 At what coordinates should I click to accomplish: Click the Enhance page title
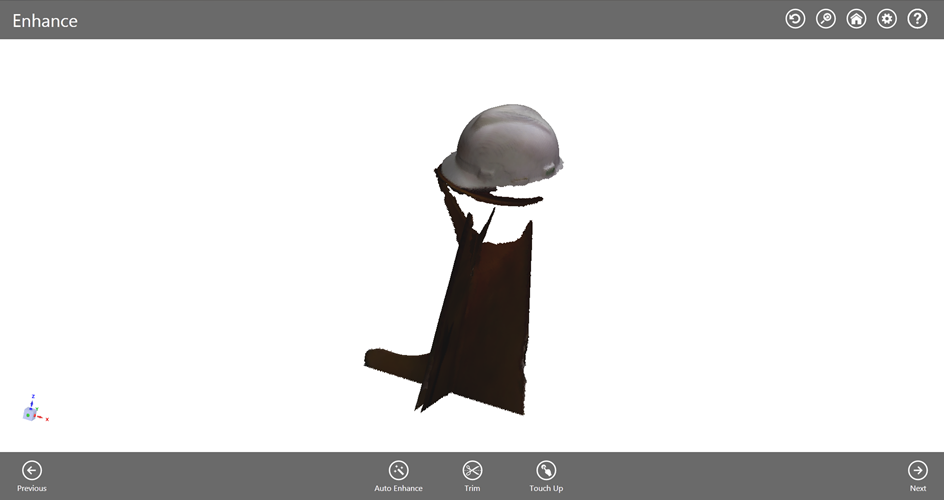[45, 20]
